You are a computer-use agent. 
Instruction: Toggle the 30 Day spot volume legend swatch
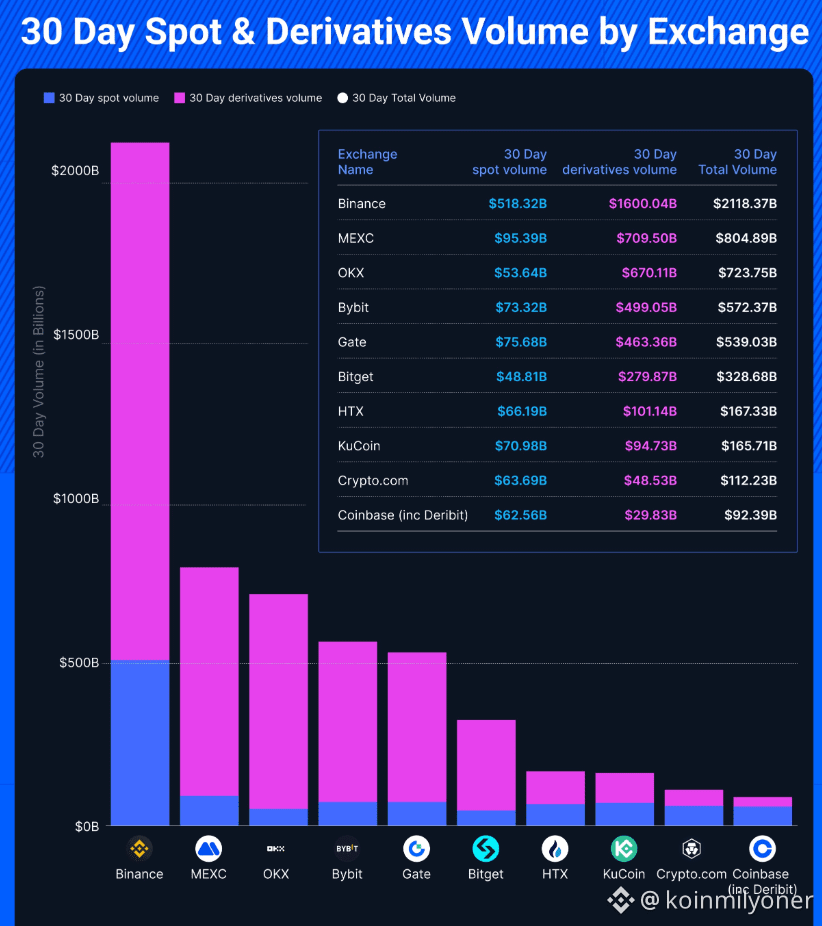tap(49, 97)
